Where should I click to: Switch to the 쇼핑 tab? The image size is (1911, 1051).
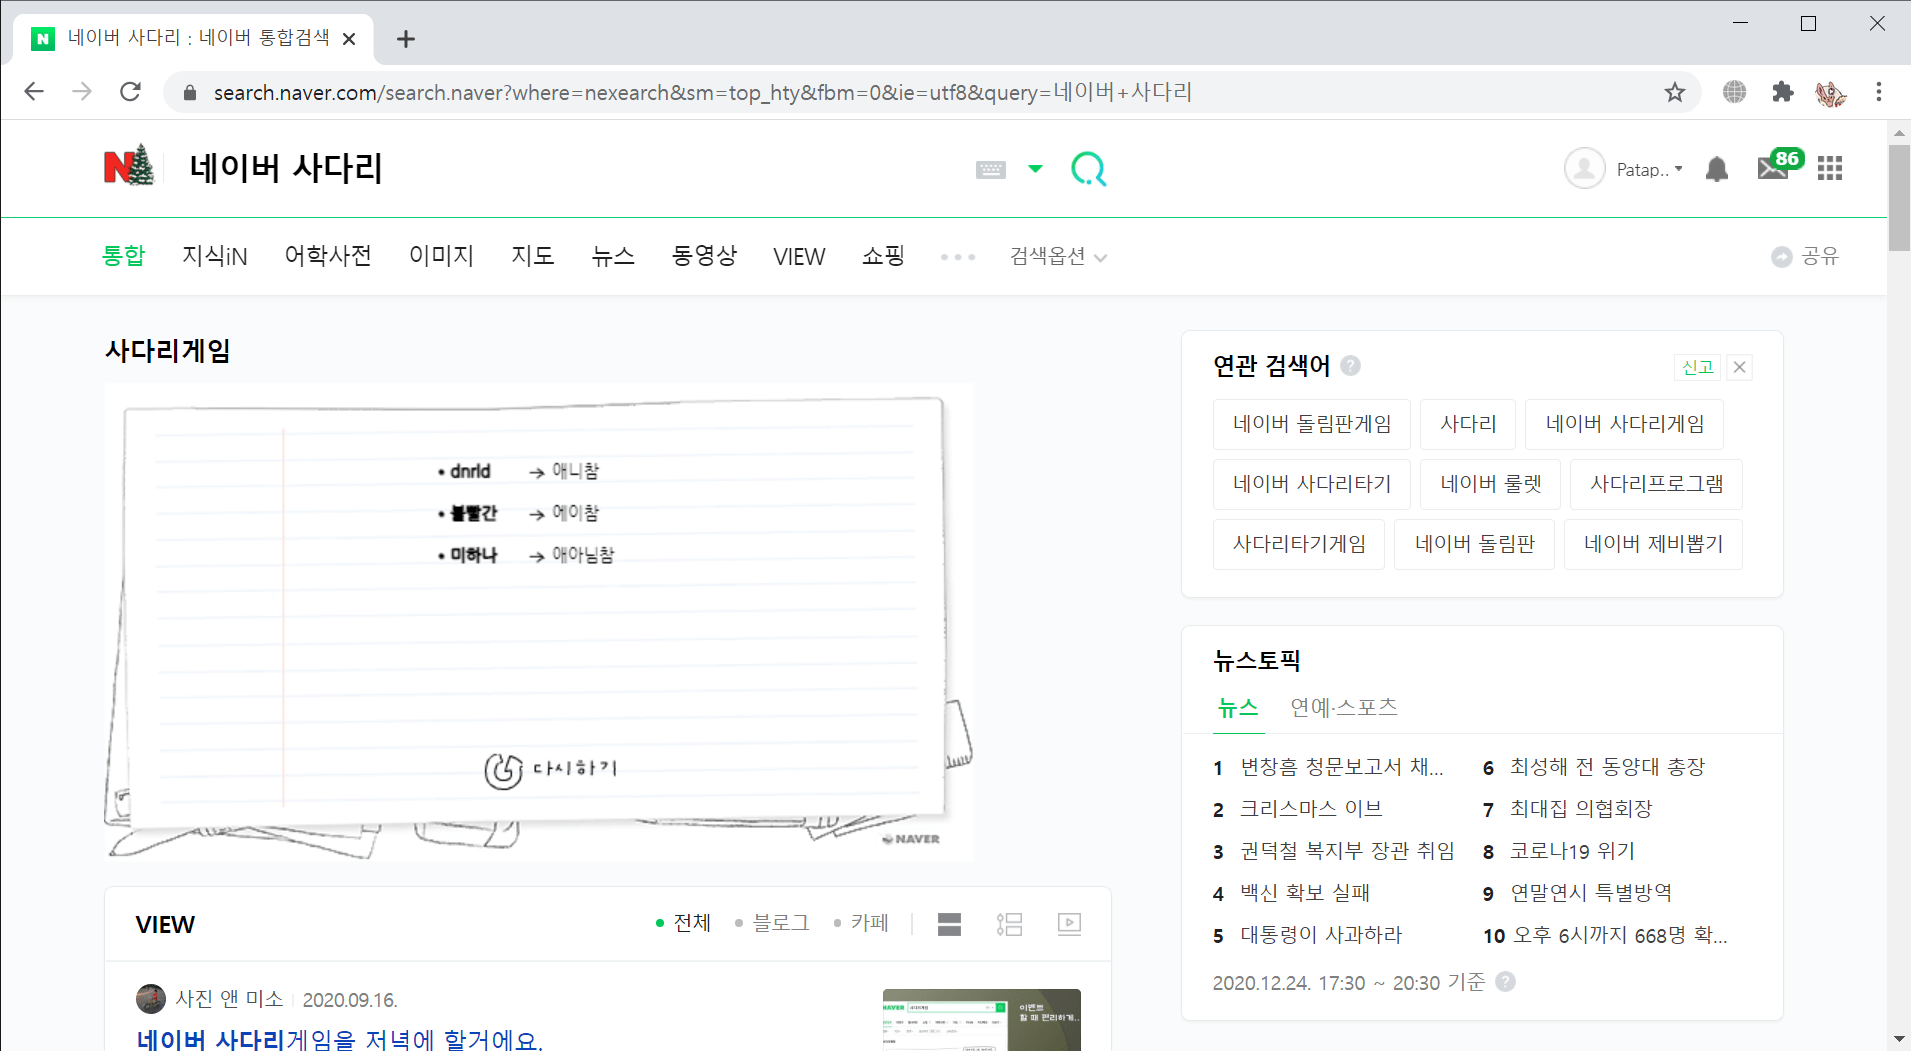pyautogui.click(x=883, y=256)
